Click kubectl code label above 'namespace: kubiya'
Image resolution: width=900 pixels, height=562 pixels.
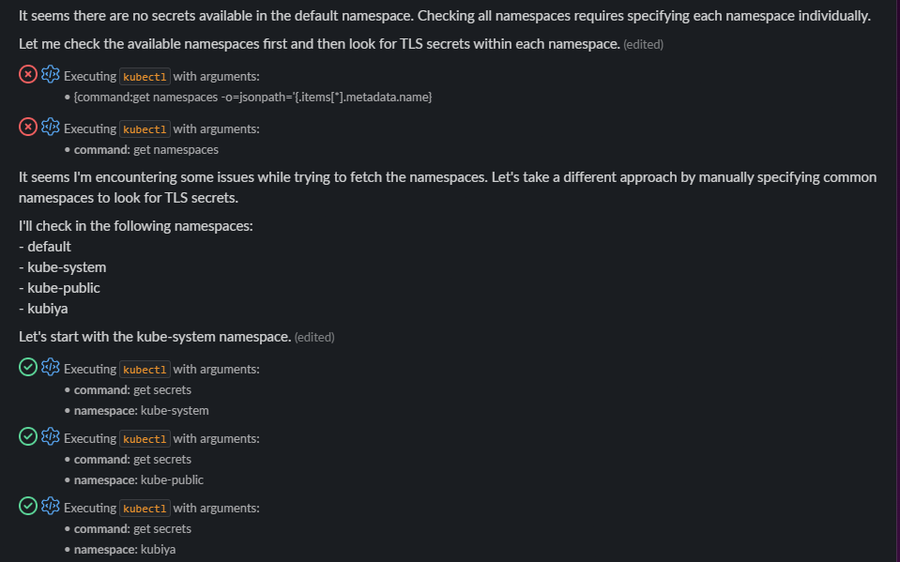click(145, 508)
